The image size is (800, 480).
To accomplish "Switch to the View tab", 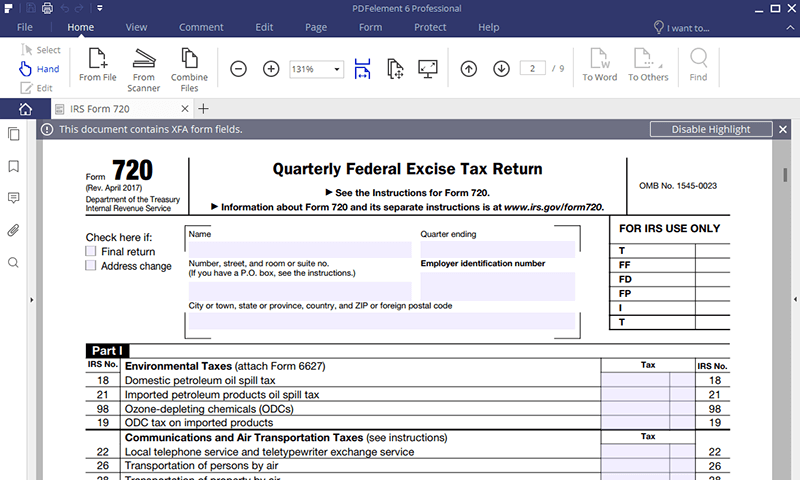I will tap(136, 28).
